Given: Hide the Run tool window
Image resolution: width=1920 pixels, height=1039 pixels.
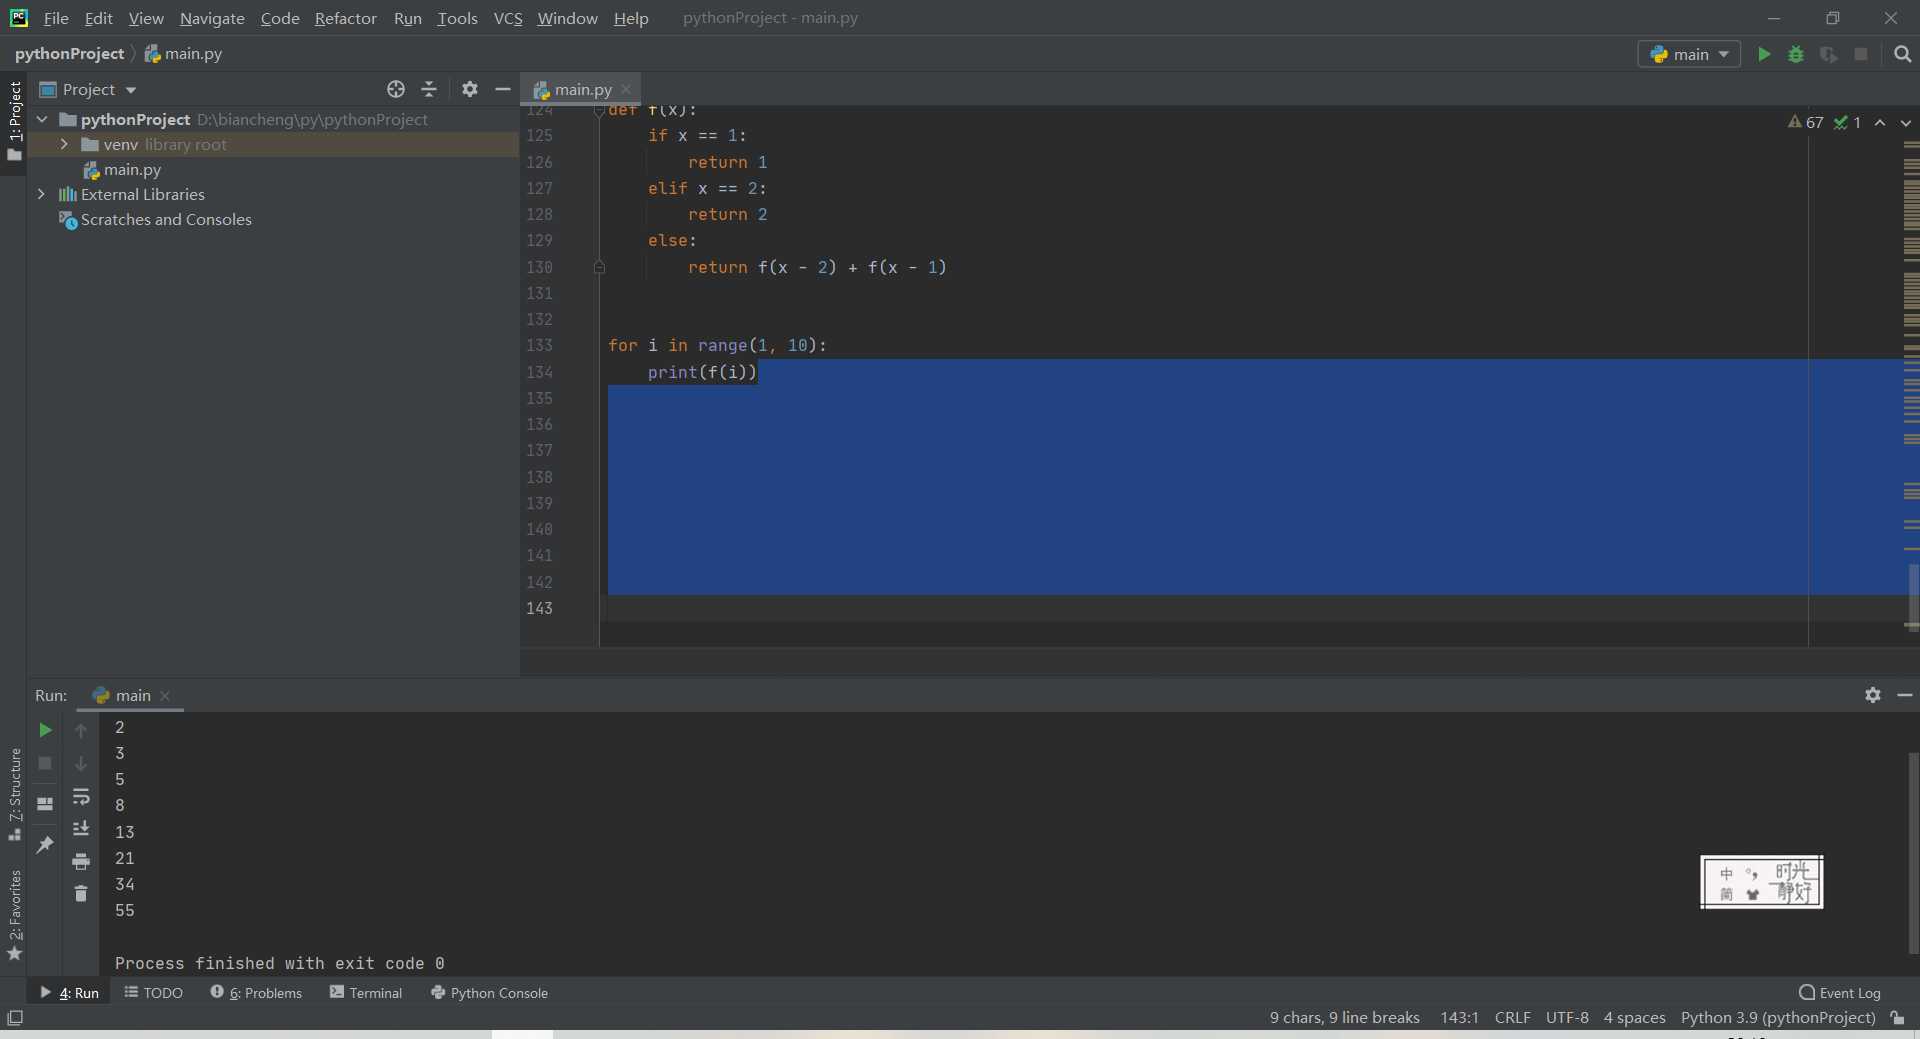Looking at the screenshot, I should (1905, 695).
